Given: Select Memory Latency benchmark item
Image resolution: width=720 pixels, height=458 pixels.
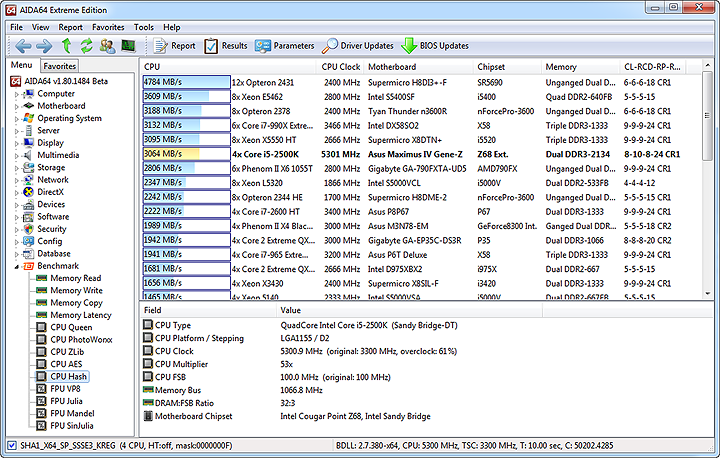Looking at the screenshot, I should pos(81,315).
